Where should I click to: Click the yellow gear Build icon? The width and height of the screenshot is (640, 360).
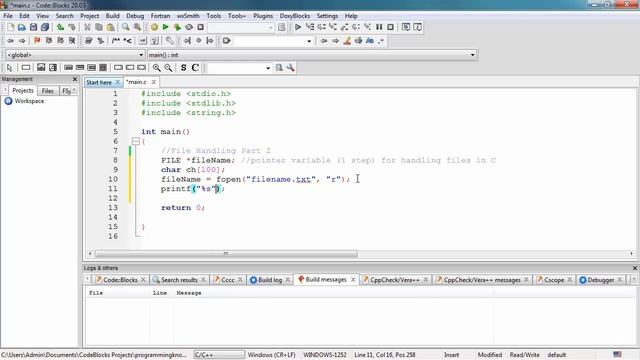[154, 27]
